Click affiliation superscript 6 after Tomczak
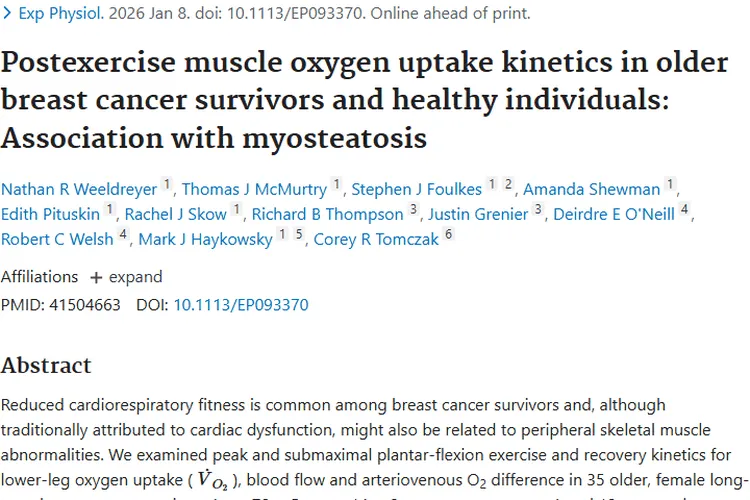The width and height of the screenshot is (750, 500). (449, 235)
